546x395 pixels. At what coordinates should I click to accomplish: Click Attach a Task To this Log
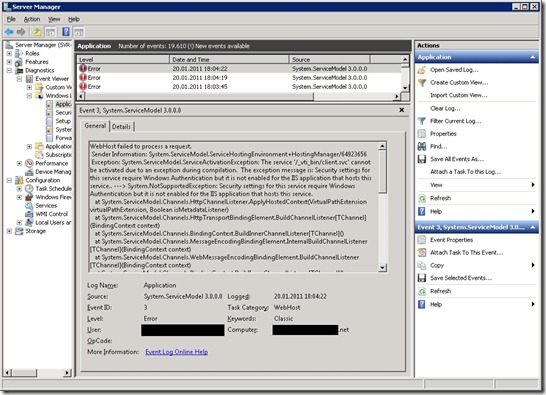click(x=466, y=172)
